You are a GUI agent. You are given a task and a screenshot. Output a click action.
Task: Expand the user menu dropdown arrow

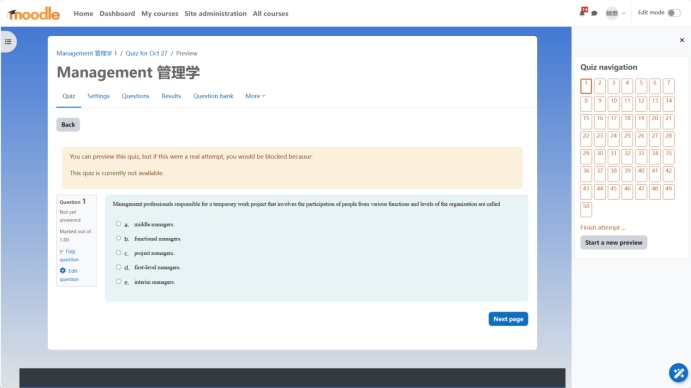pyautogui.click(x=623, y=13)
